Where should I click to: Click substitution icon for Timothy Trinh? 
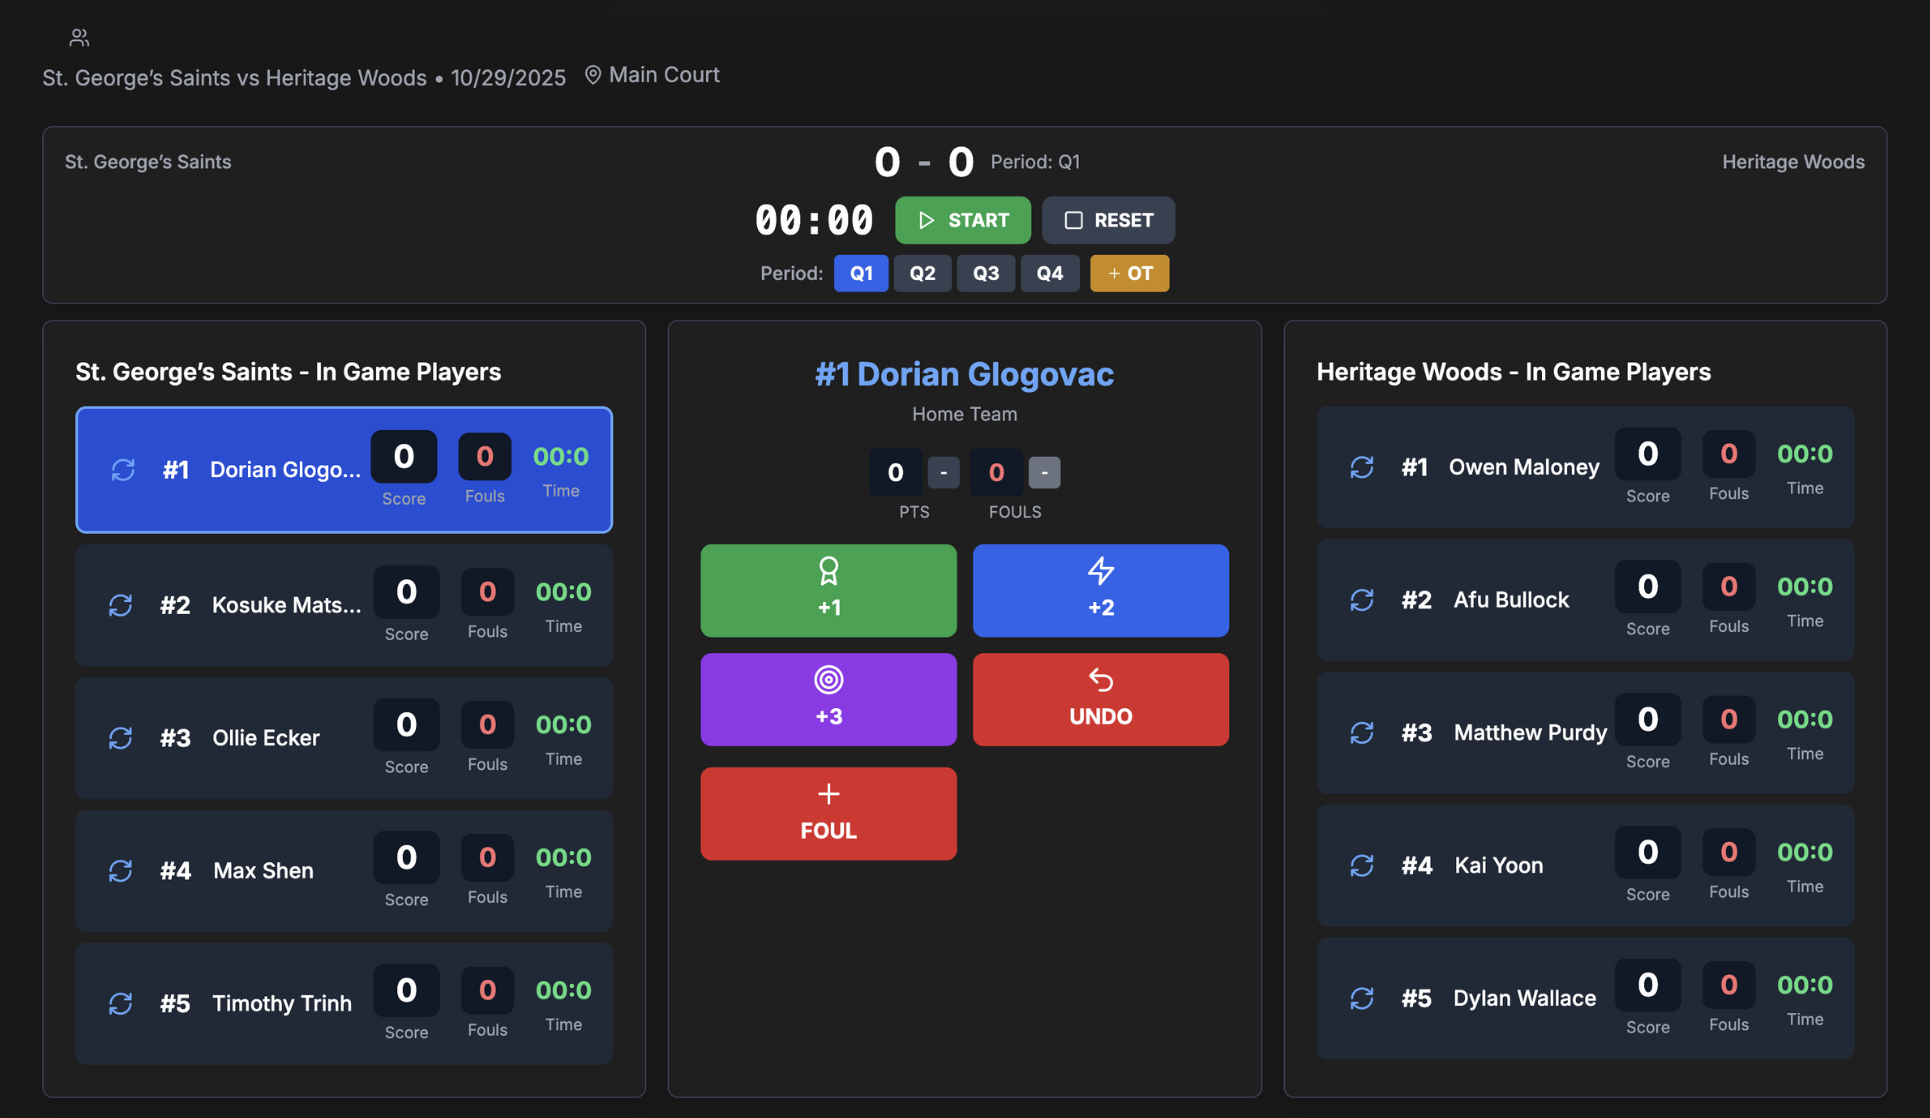[x=121, y=1003]
